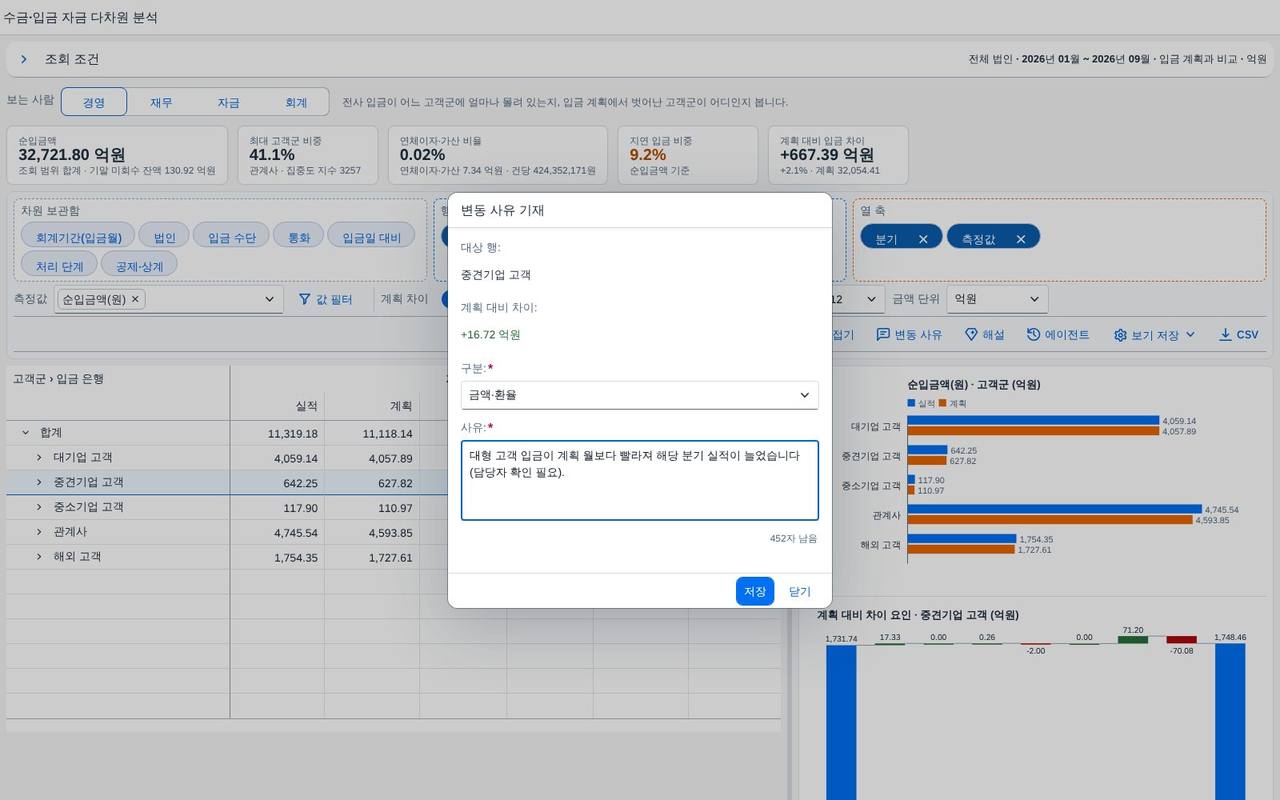Click the 해설 diamond icon
The height and width of the screenshot is (800, 1280).
[x=971, y=335]
